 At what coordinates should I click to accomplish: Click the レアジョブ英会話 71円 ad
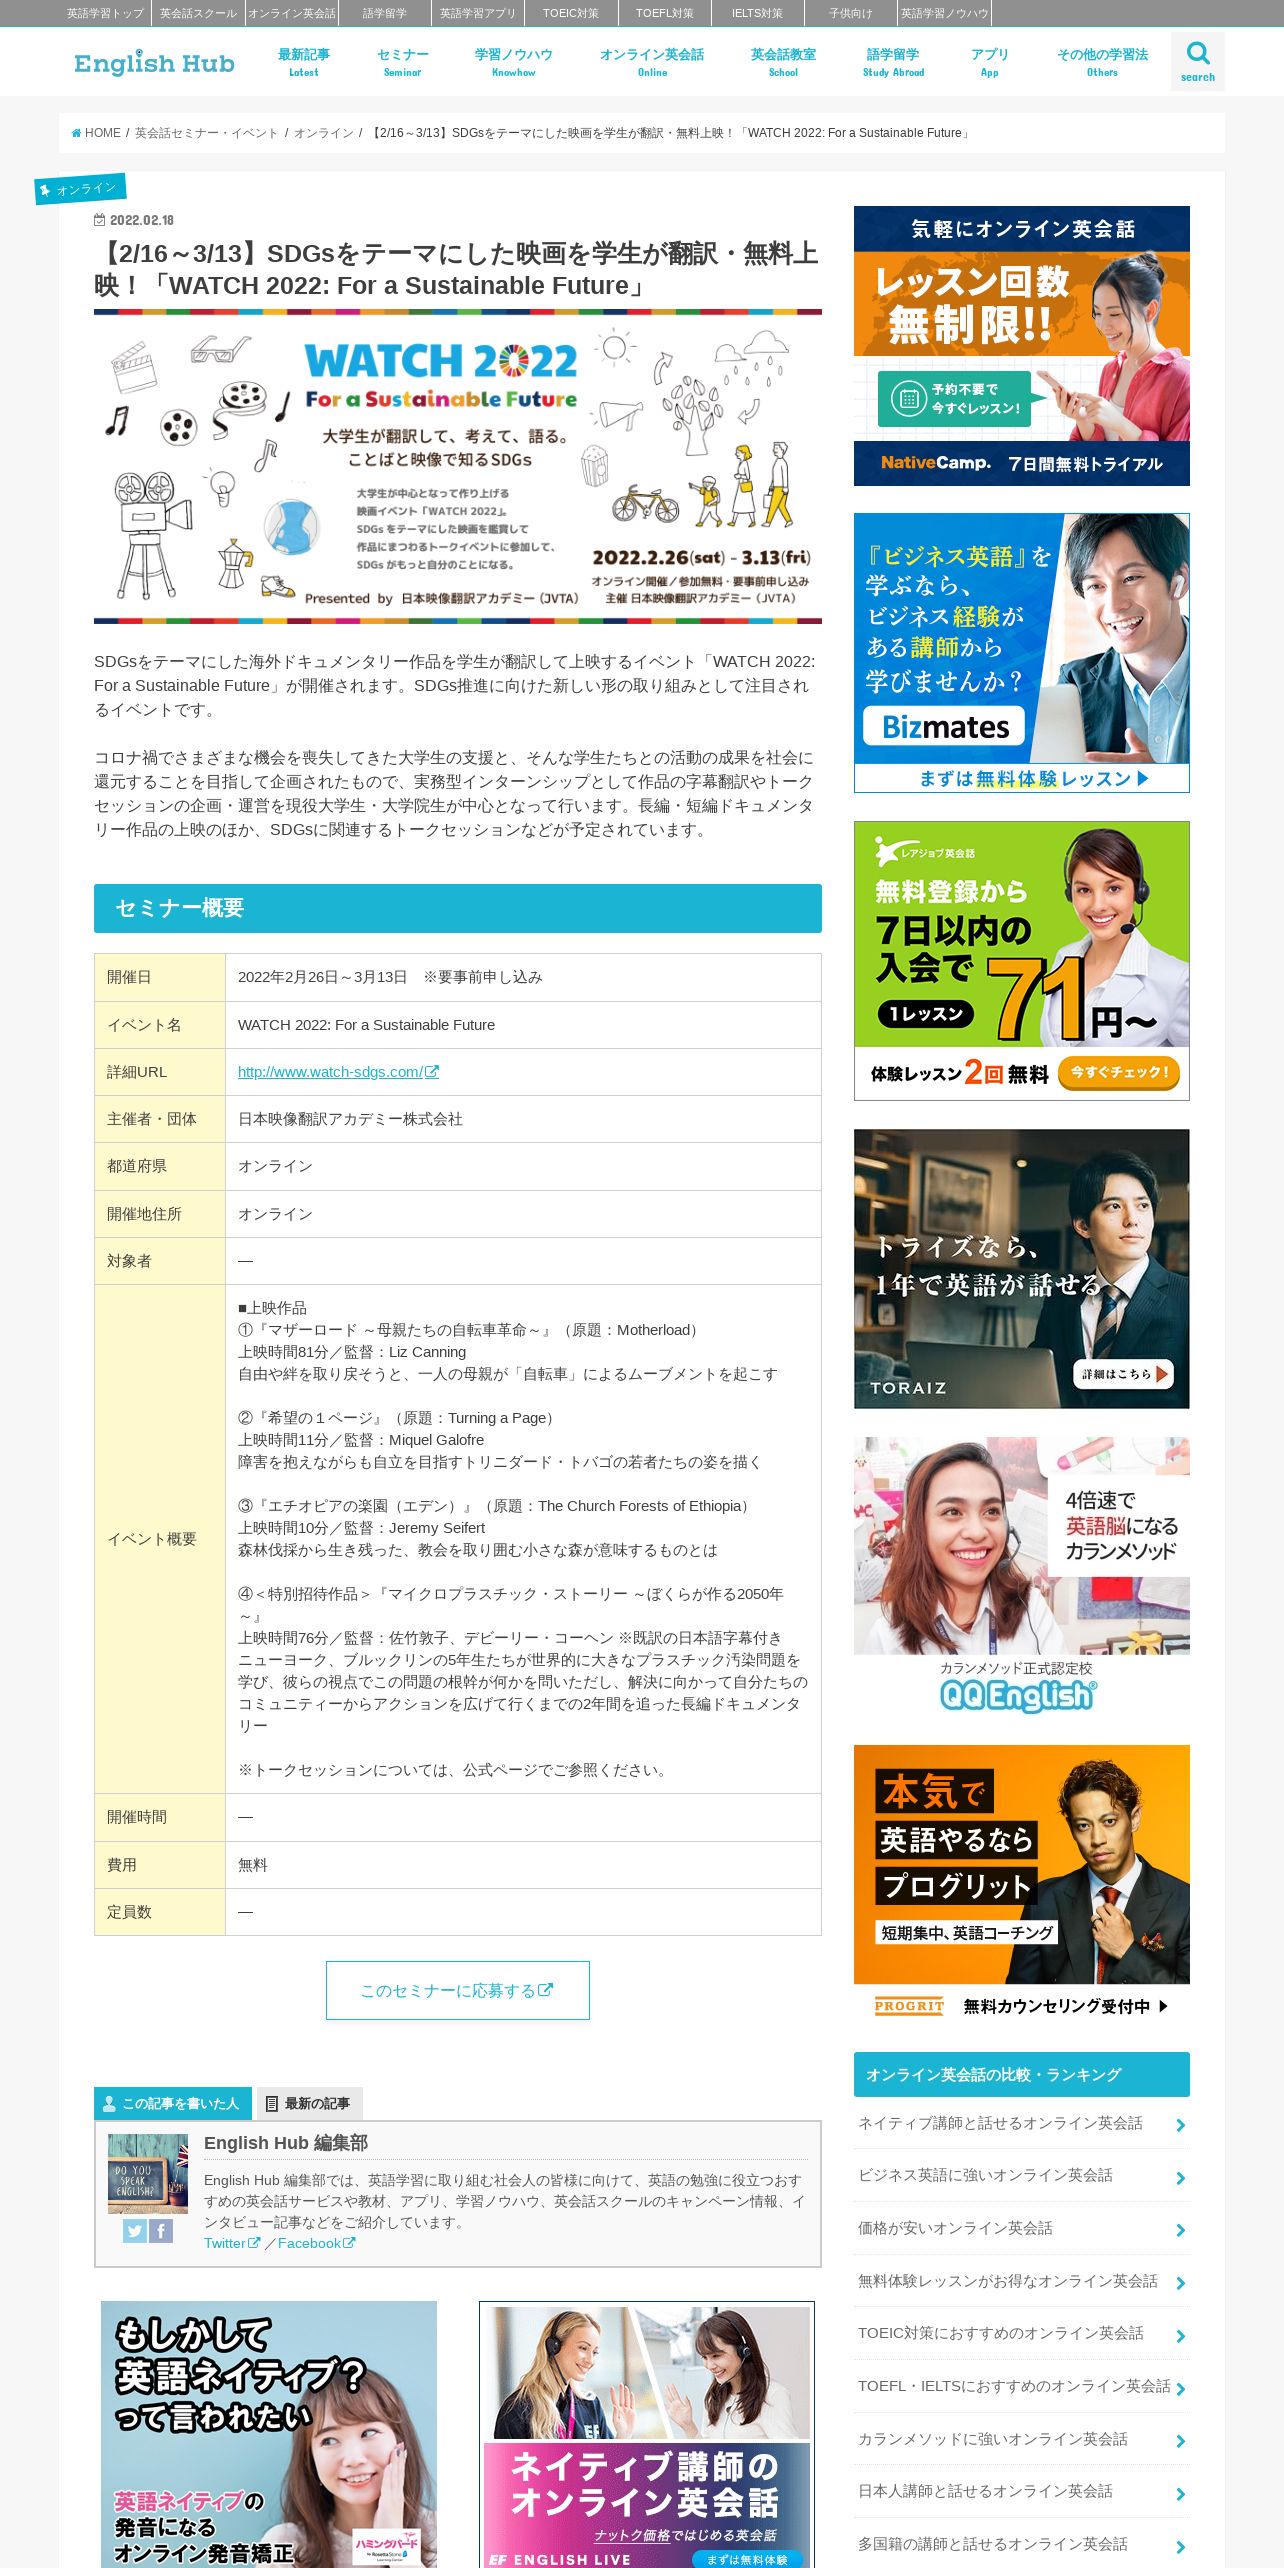tap(1022, 961)
